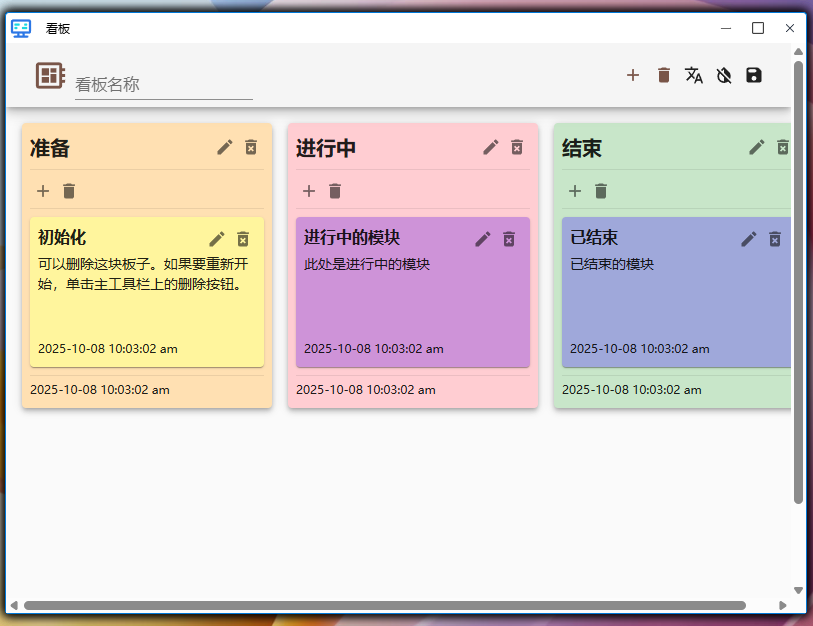Image resolution: width=813 pixels, height=626 pixels.
Task: Edit the 进行中的模块 card with its pencil
Action: (x=482, y=239)
